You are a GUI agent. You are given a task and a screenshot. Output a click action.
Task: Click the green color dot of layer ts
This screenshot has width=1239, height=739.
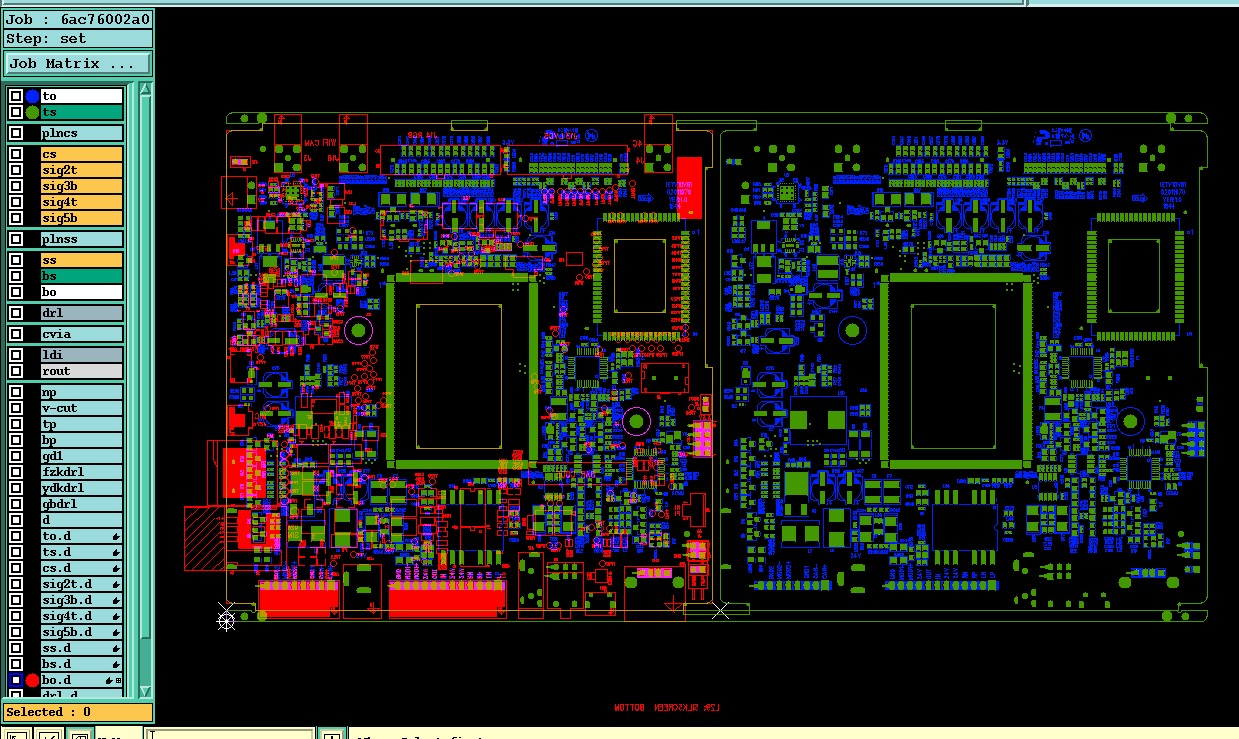32,112
